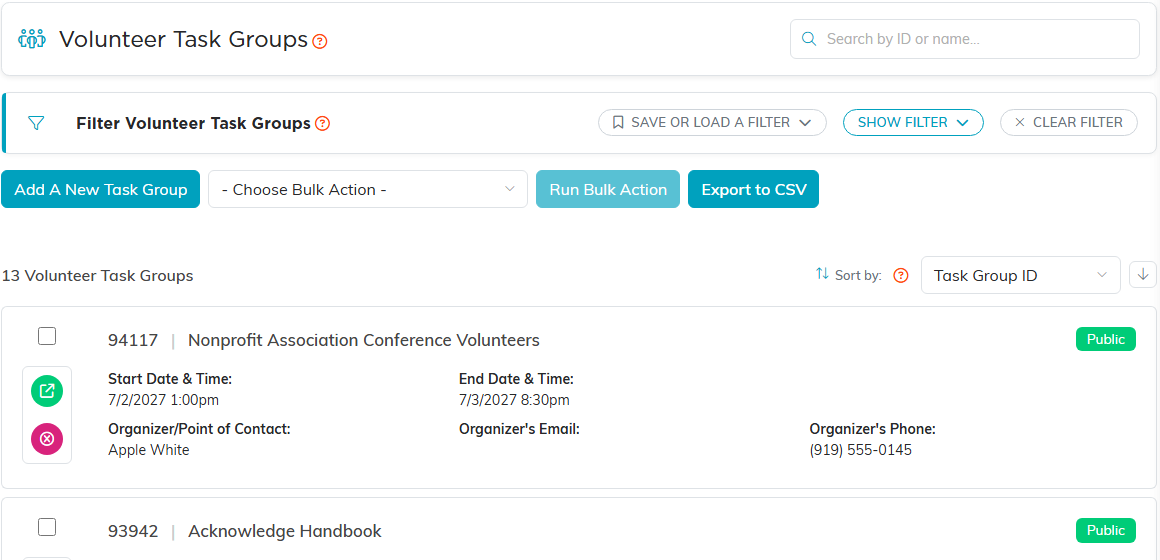Click the end date 7/3/2027 8:30pm

[x=513, y=400]
